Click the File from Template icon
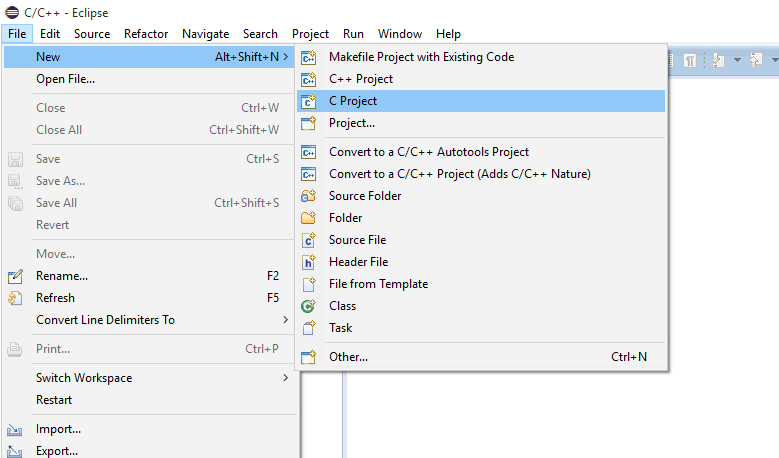Viewport: 779px width, 458px height. (x=309, y=284)
